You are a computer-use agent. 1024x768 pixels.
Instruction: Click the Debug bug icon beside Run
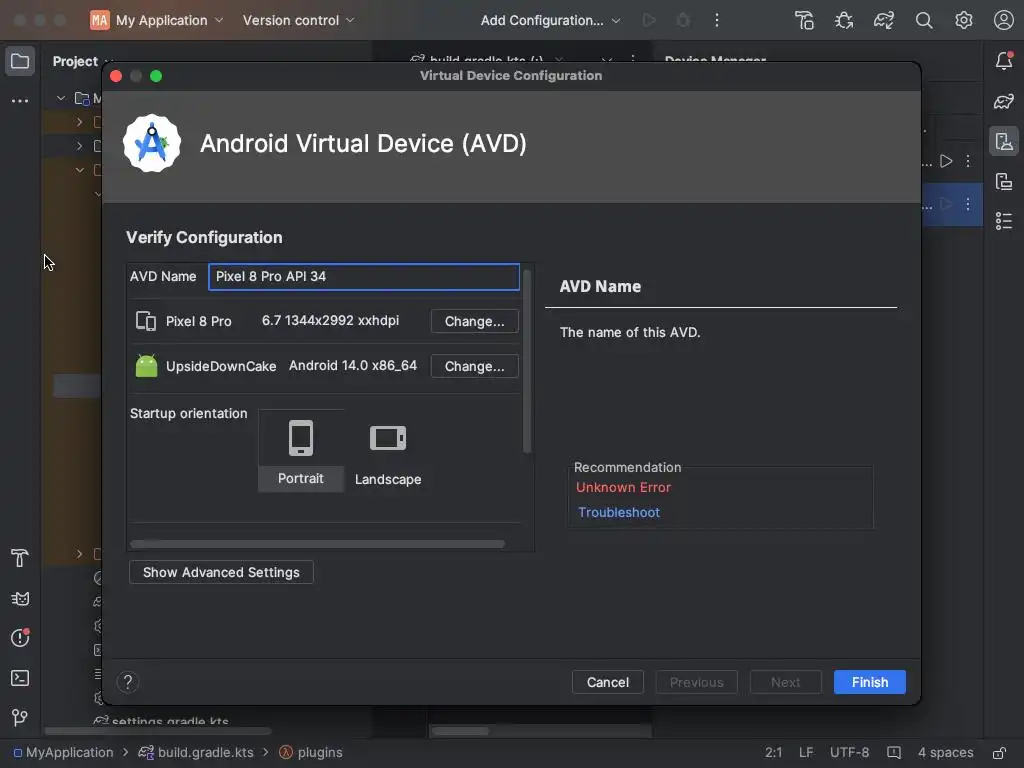[x=682, y=20]
